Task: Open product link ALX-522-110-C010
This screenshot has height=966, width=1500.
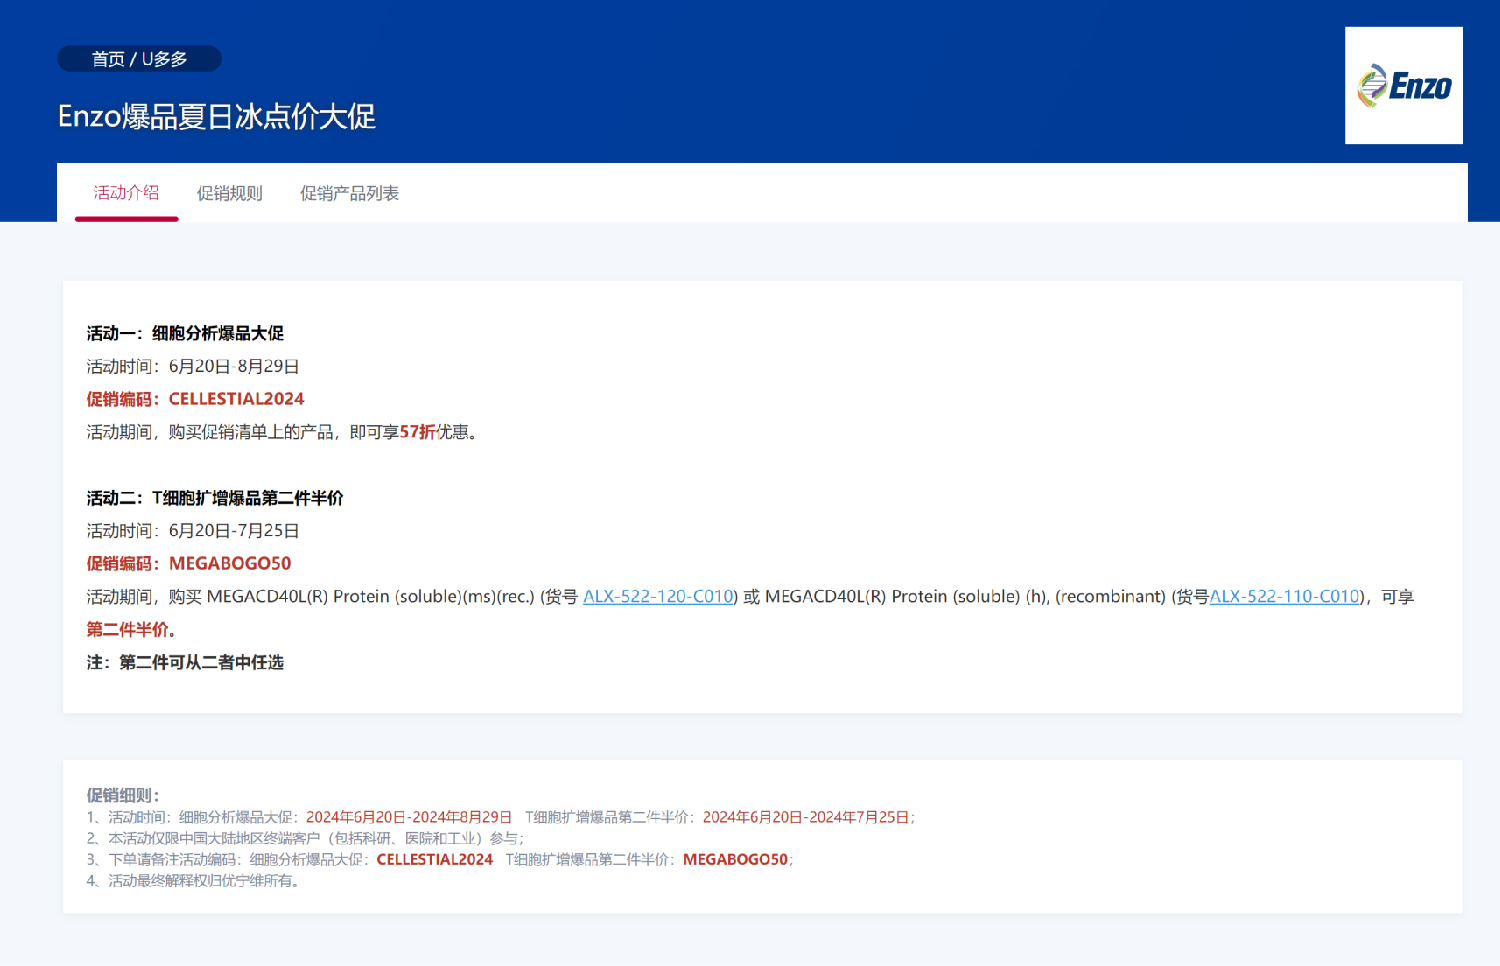Action: point(1285,597)
